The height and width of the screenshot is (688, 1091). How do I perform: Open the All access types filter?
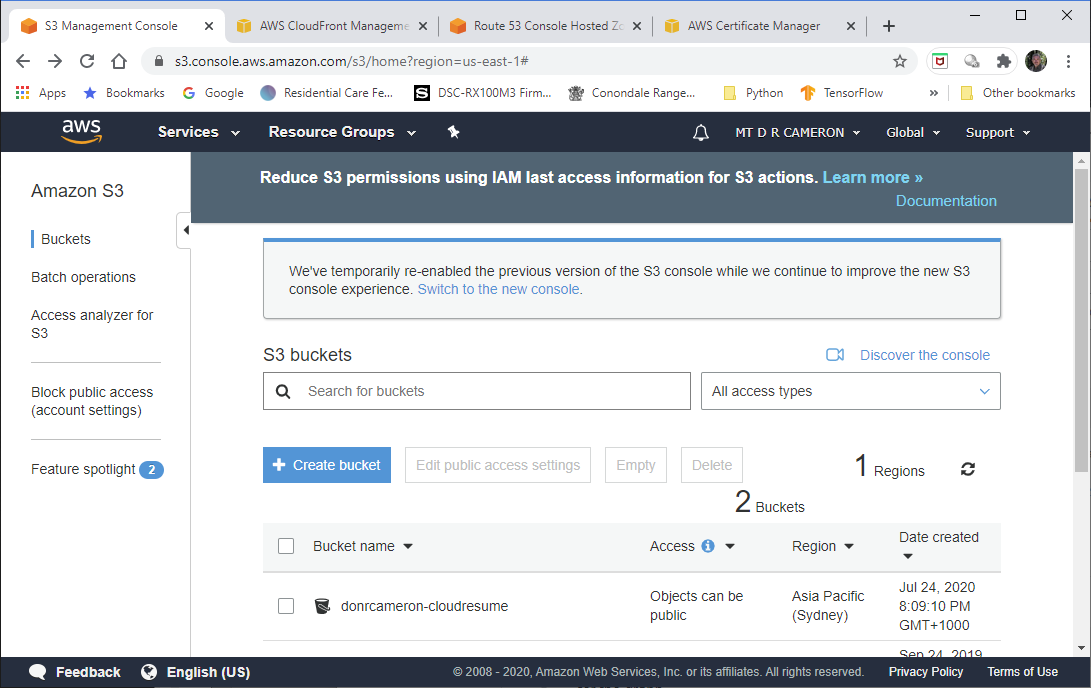850,391
